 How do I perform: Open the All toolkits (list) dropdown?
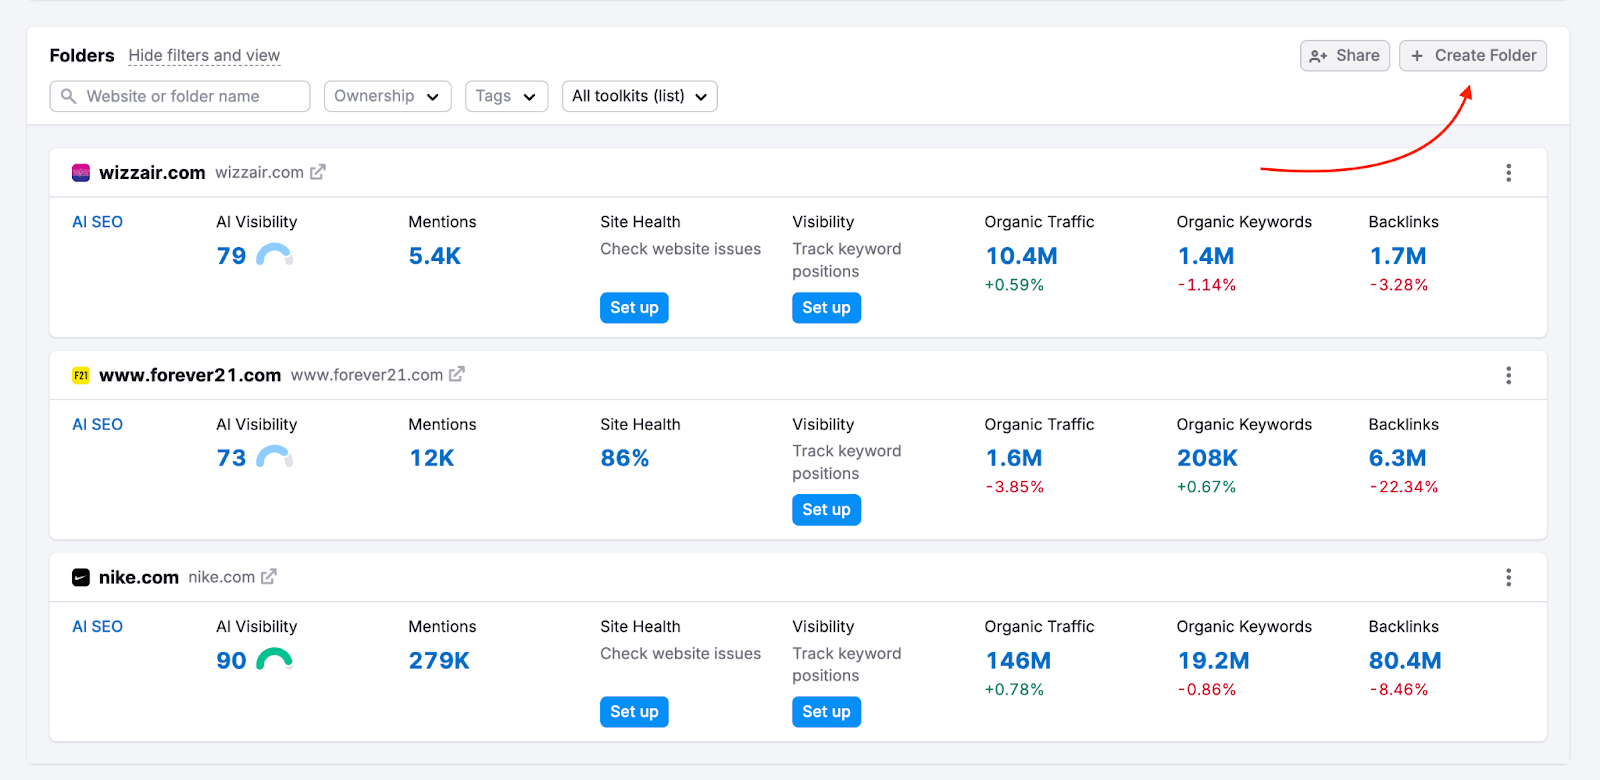[x=639, y=96]
